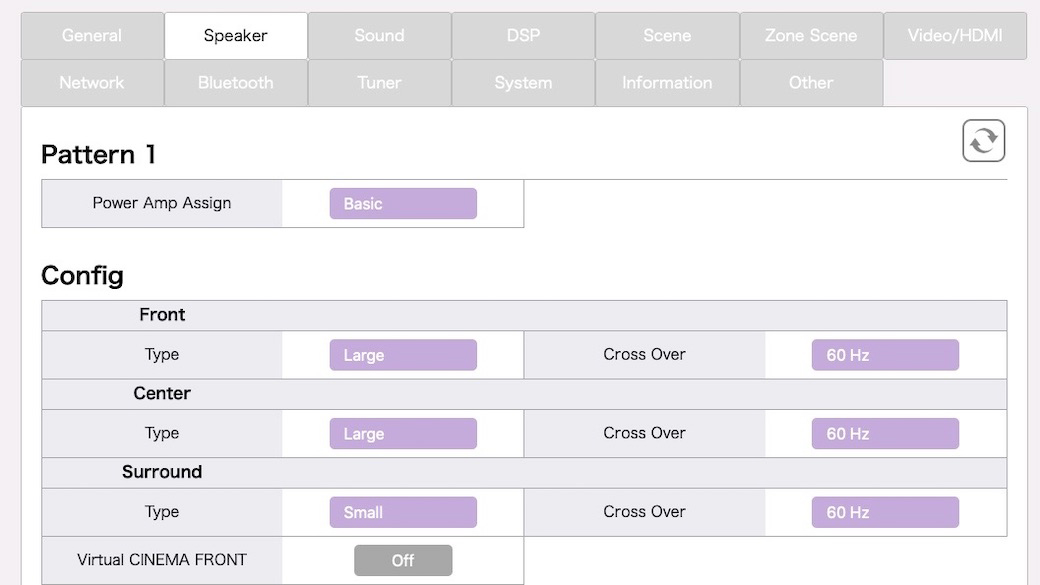
Task: Click the Virtual CINEMA FRONT label
Action: [162, 560]
